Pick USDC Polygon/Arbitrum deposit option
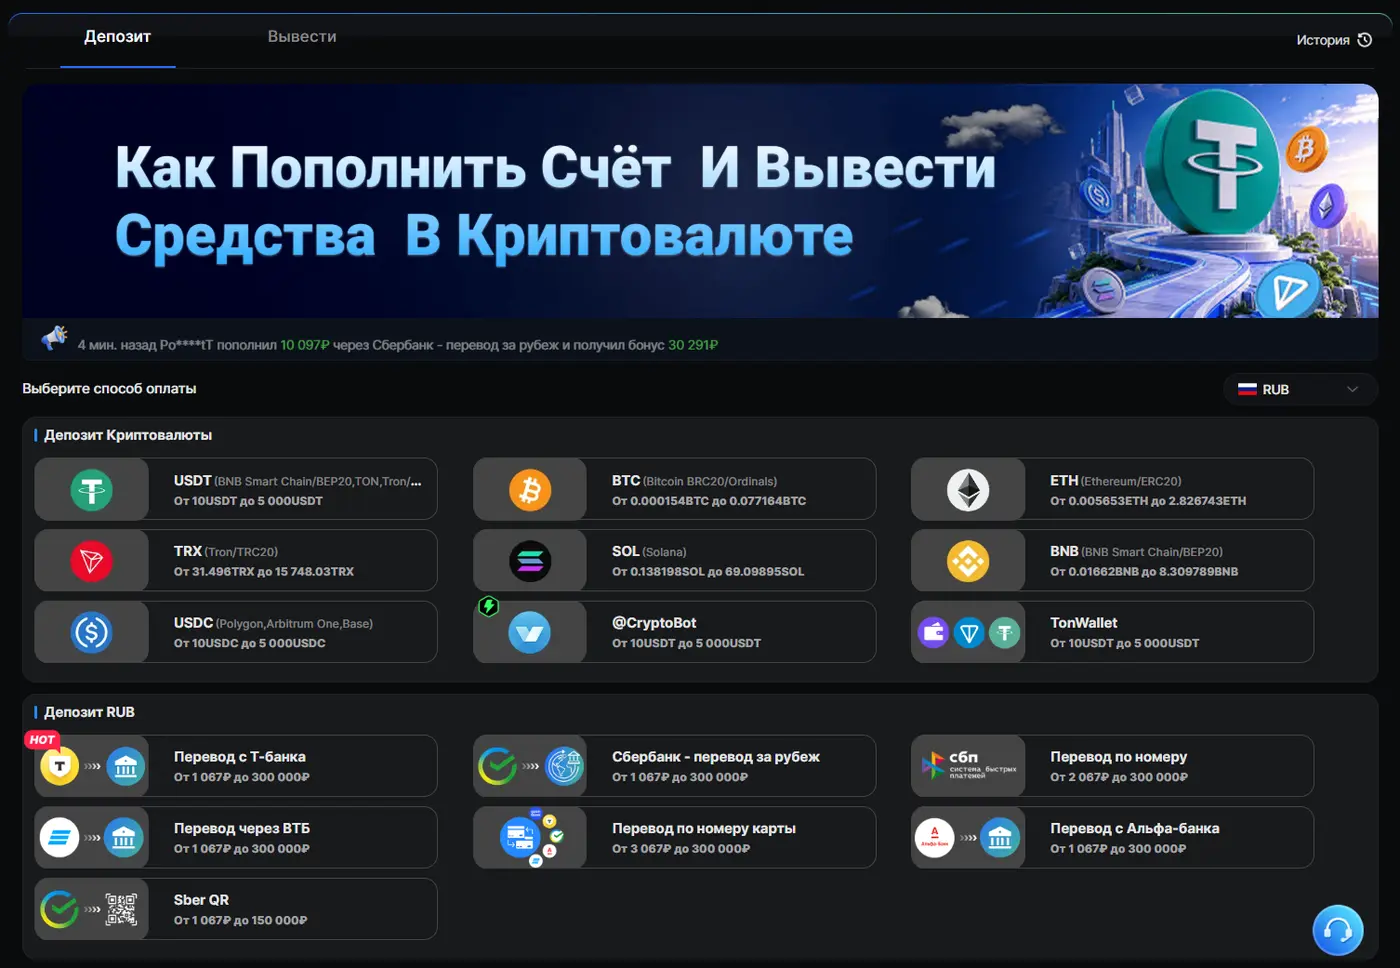1400x968 pixels. (236, 632)
